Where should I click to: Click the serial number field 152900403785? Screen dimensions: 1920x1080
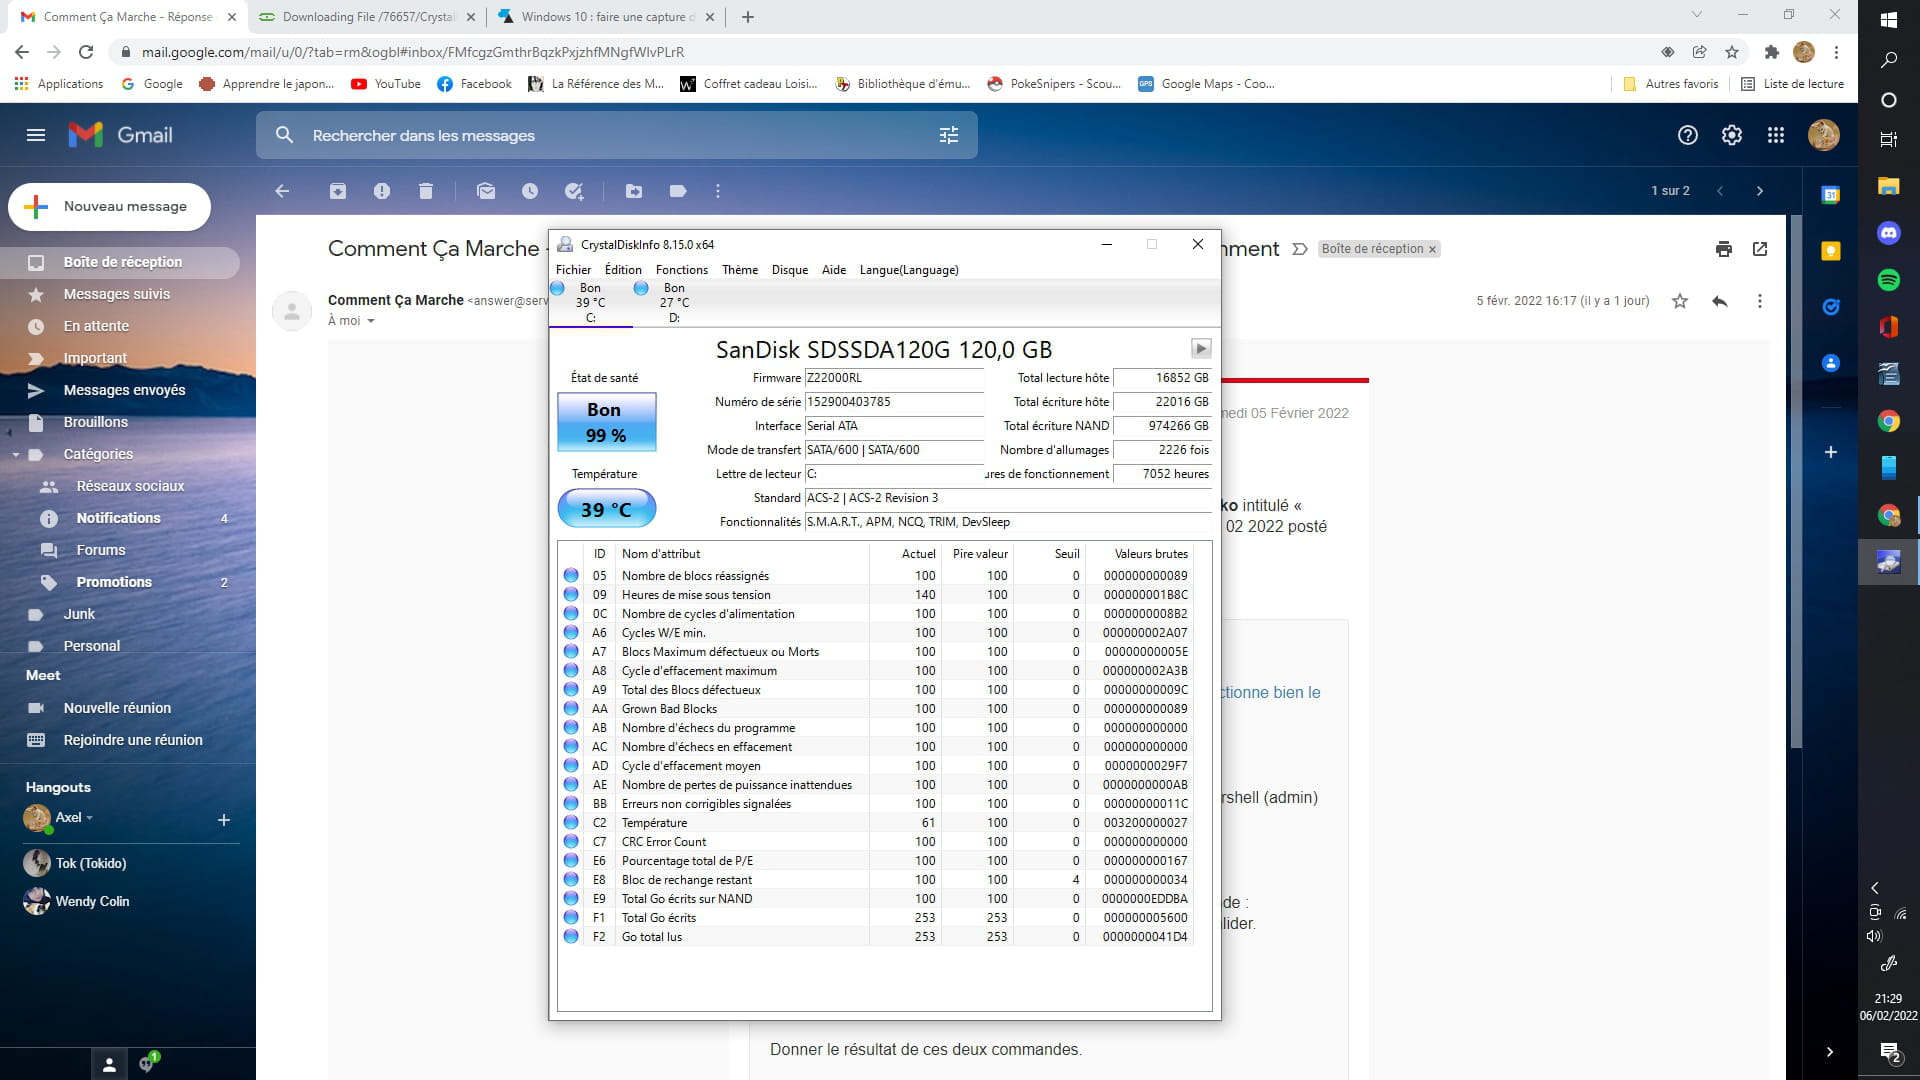(x=894, y=402)
